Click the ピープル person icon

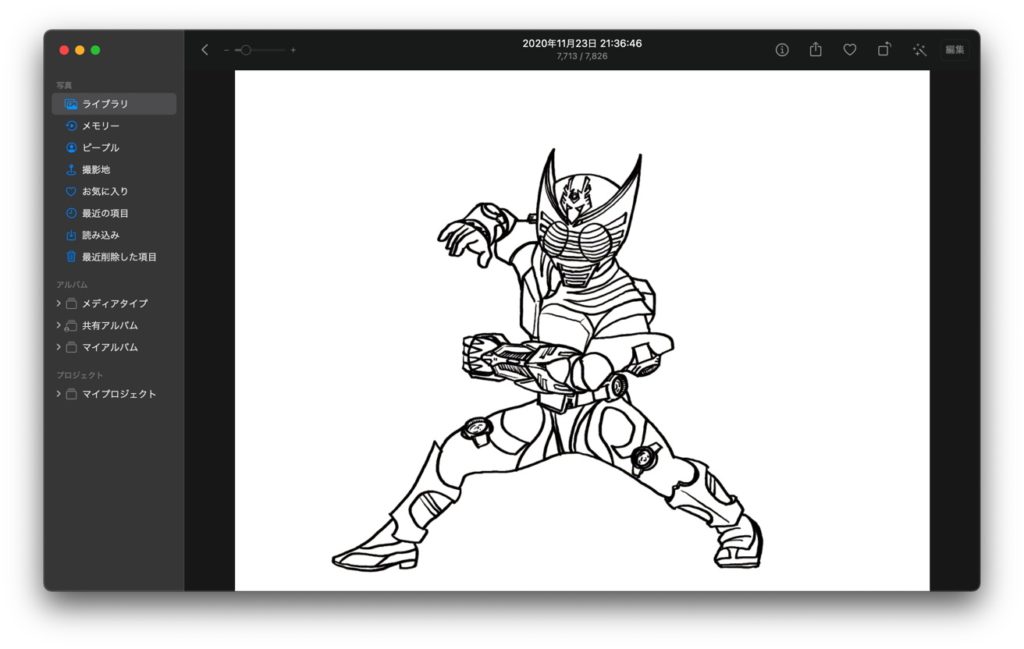(71, 148)
